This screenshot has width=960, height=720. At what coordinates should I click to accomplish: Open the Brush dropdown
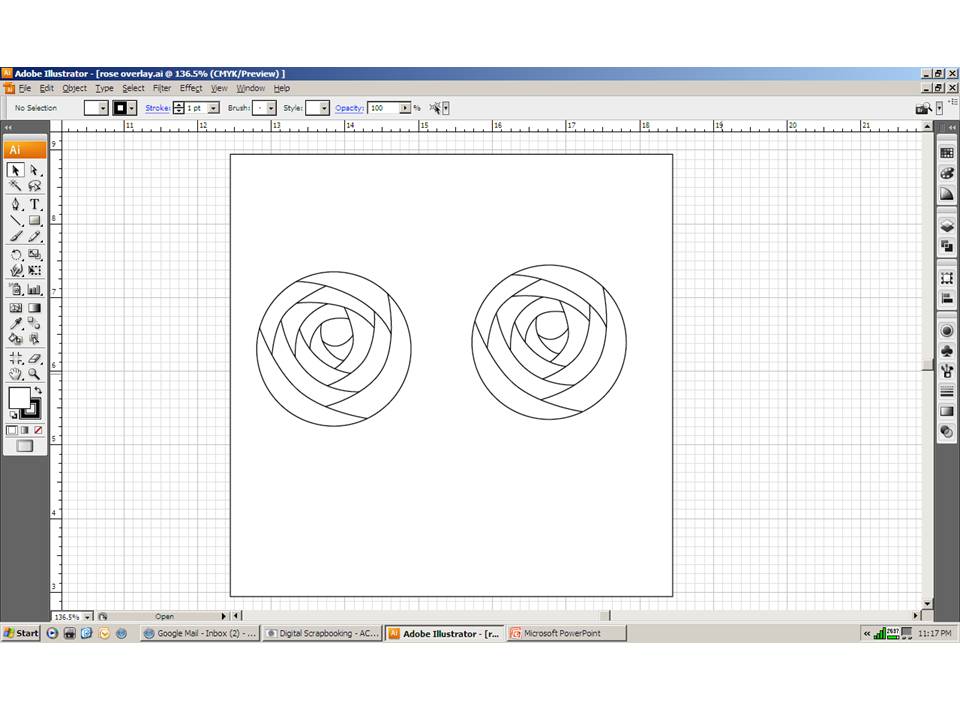click(x=271, y=108)
